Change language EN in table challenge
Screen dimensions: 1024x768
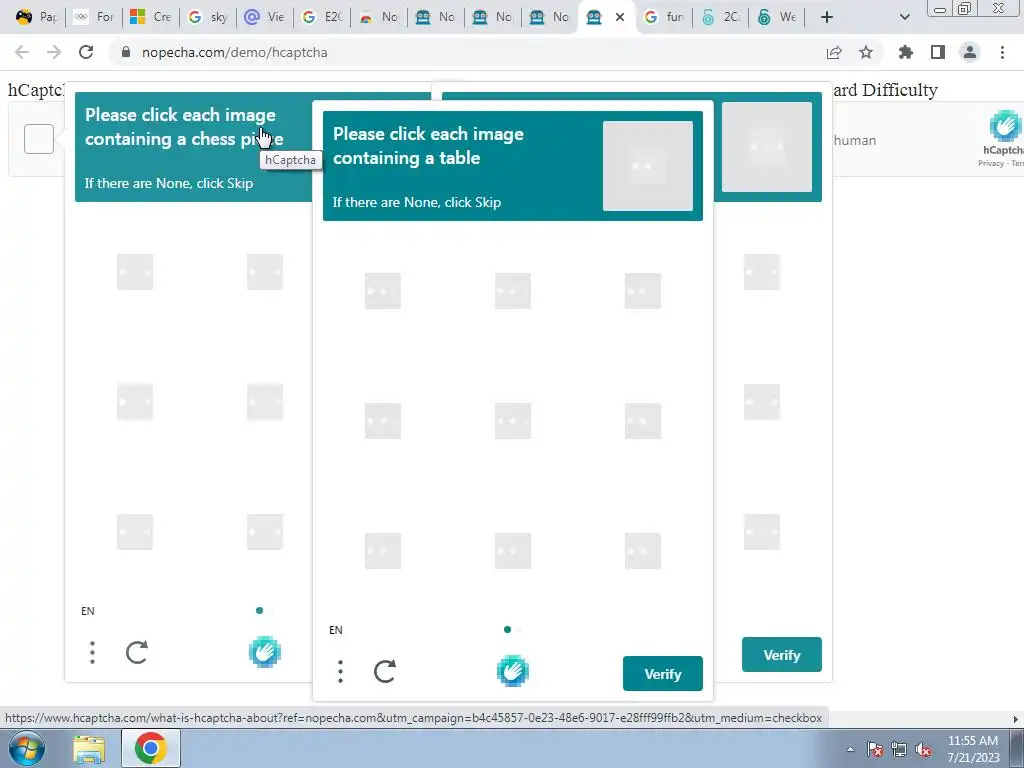click(336, 630)
